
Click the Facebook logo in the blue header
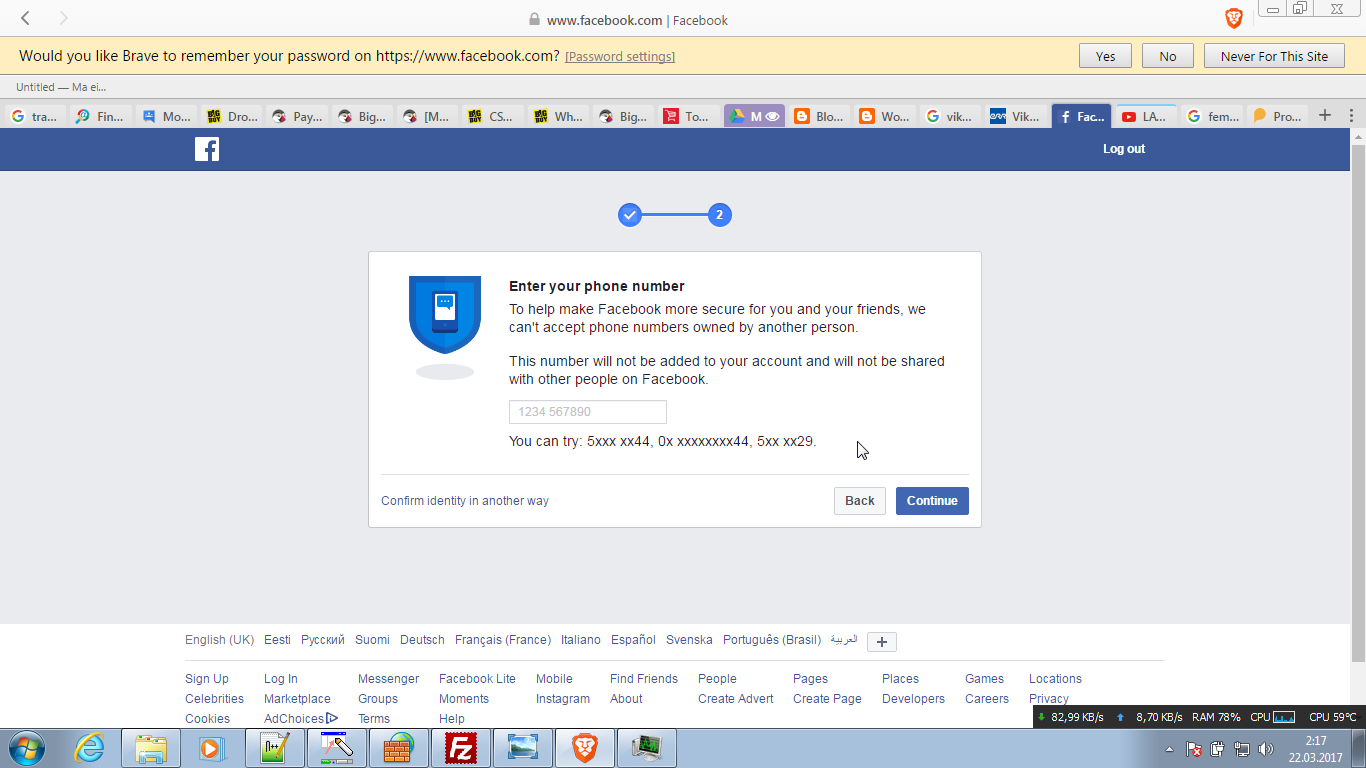(207, 149)
